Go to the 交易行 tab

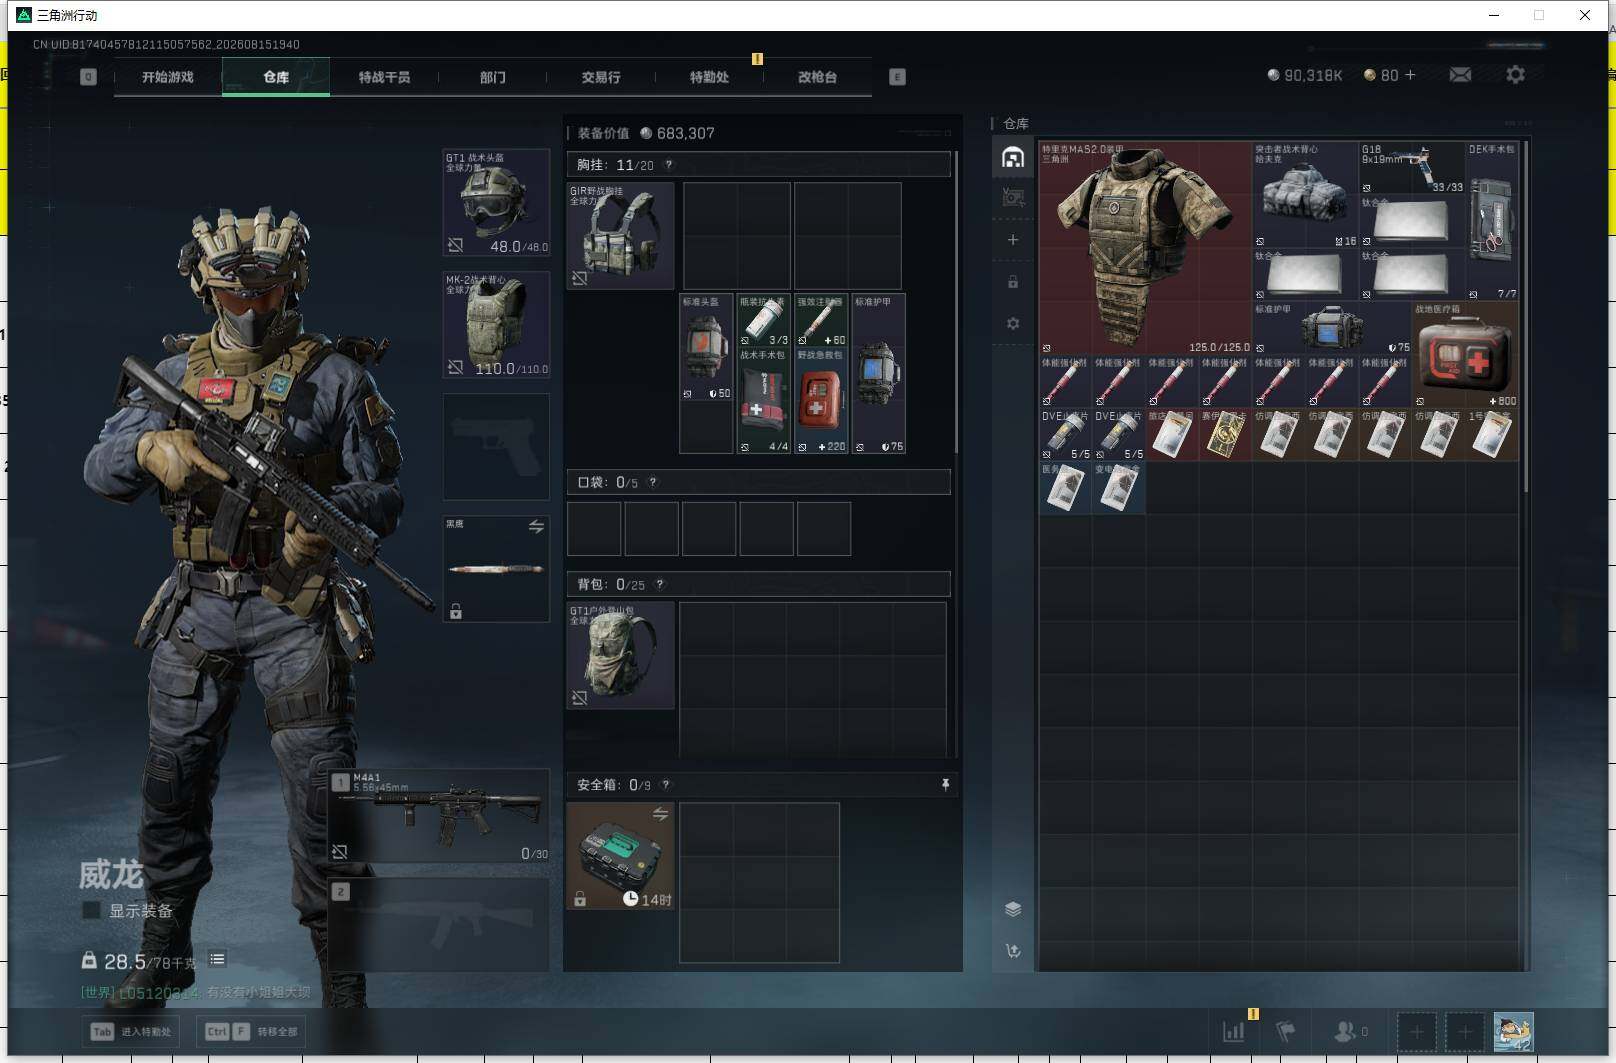(x=601, y=77)
